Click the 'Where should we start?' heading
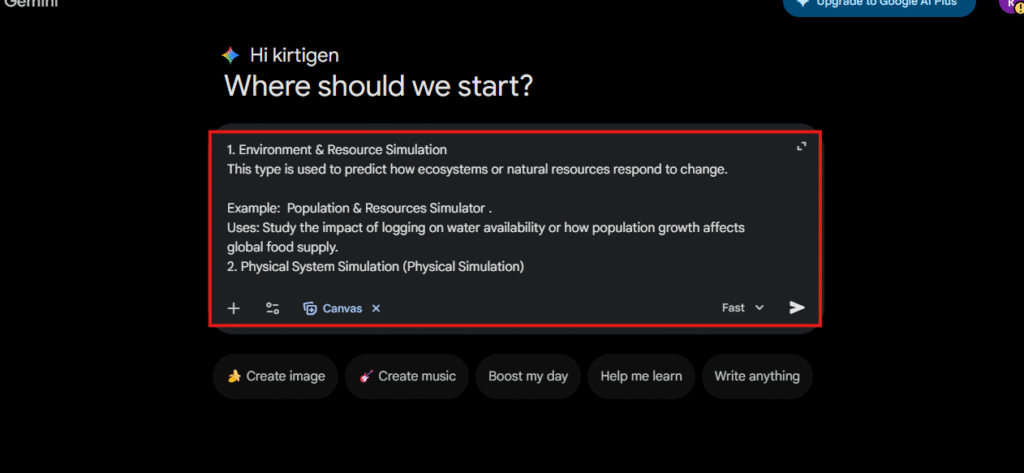This screenshot has height=473, width=1024. pos(378,86)
